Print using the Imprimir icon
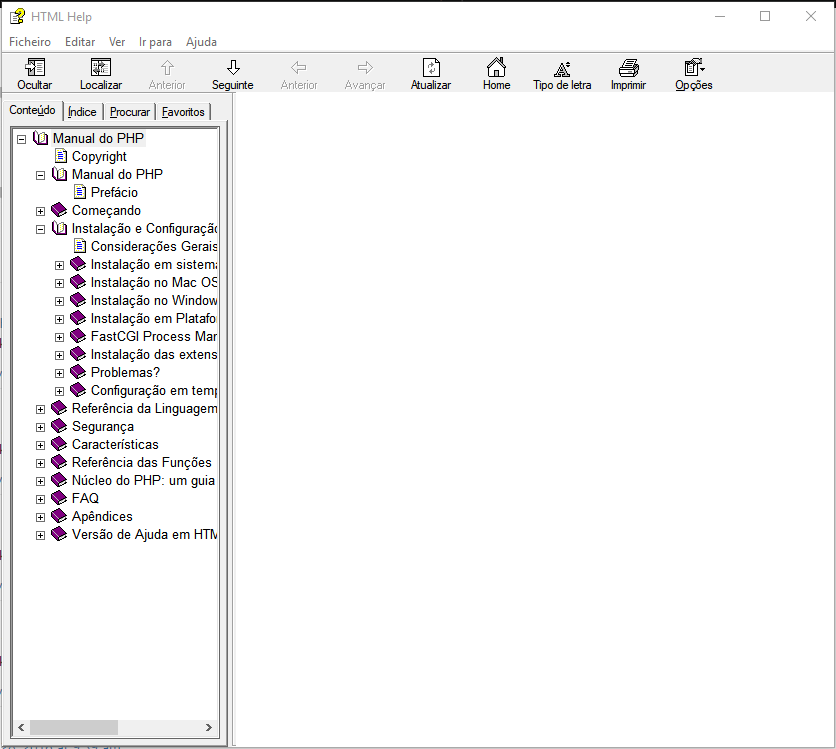The width and height of the screenshot is (836, 749). (x=628, y=68)
